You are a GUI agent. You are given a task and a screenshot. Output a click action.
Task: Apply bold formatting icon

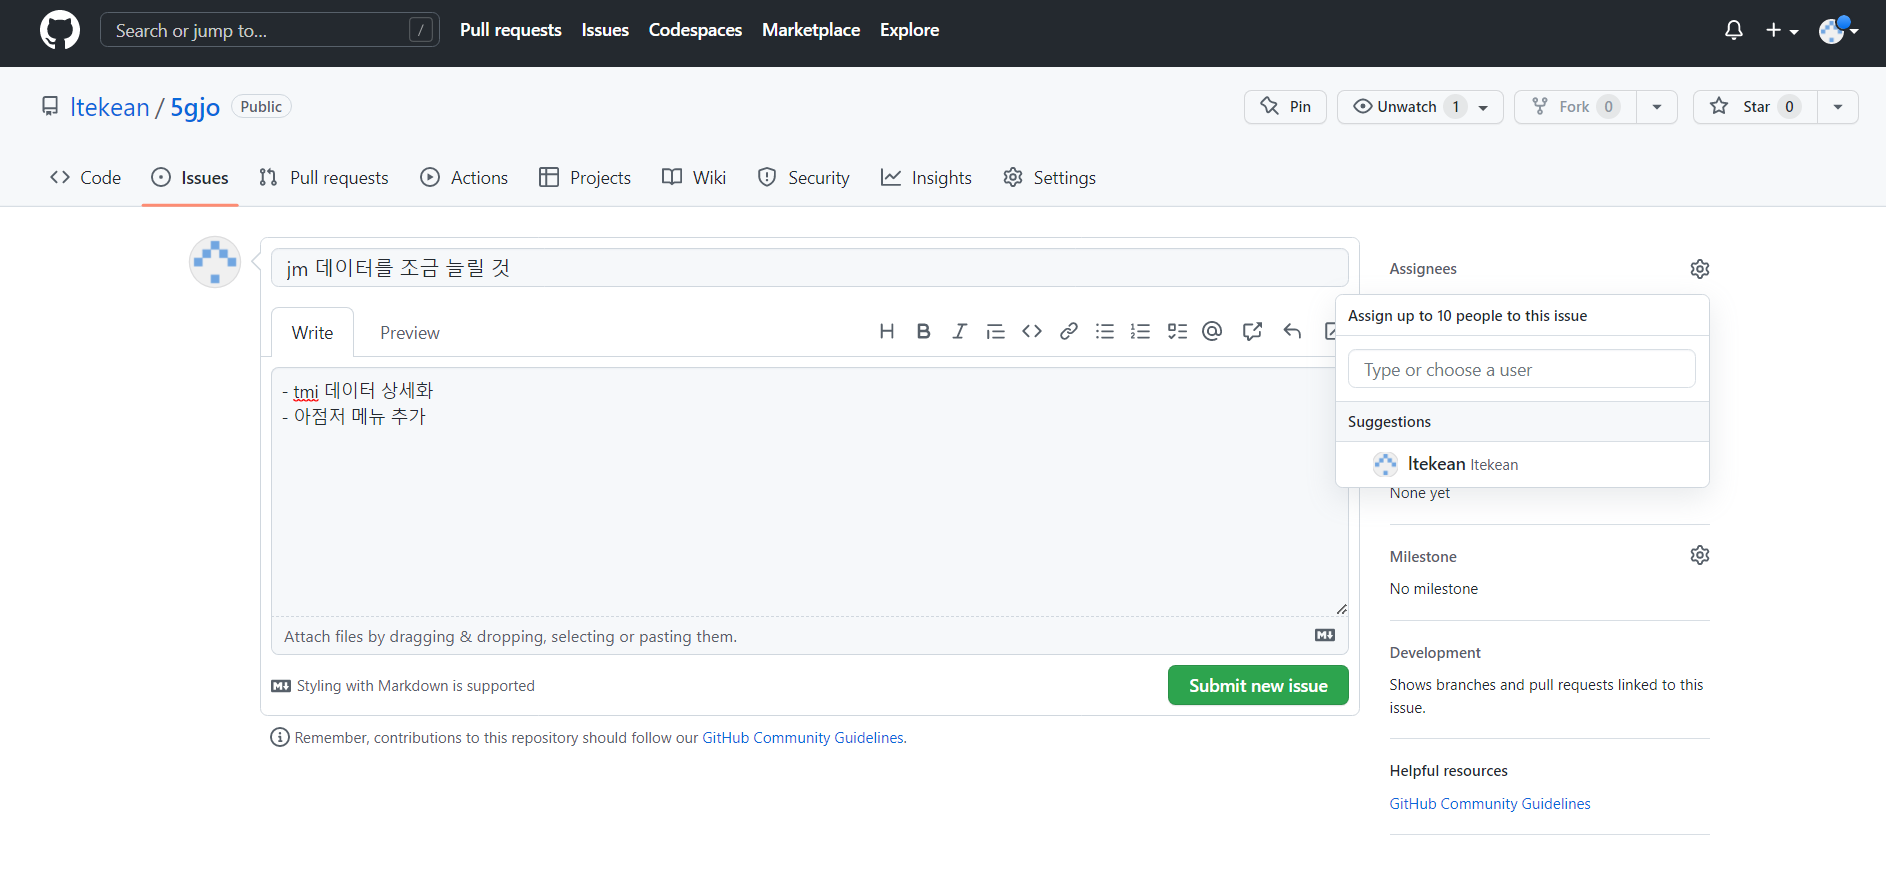923,331
